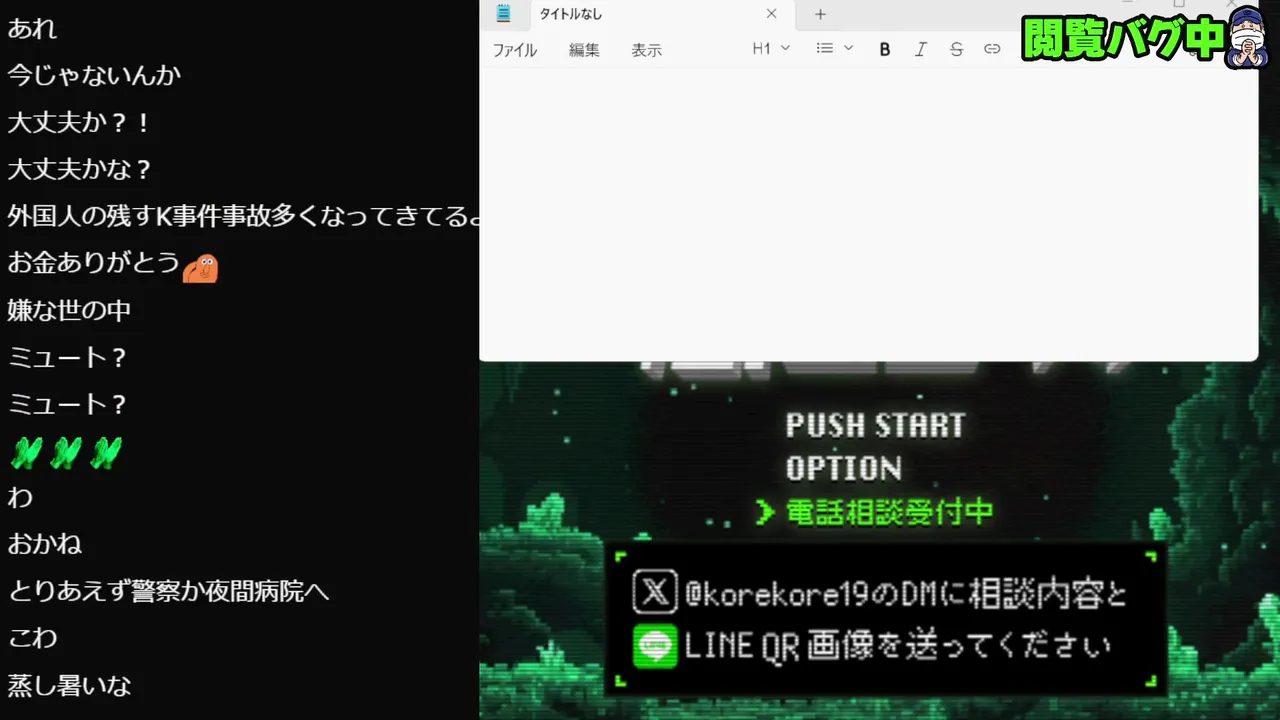Add a new Notepad tab

(x=820, y=14)
